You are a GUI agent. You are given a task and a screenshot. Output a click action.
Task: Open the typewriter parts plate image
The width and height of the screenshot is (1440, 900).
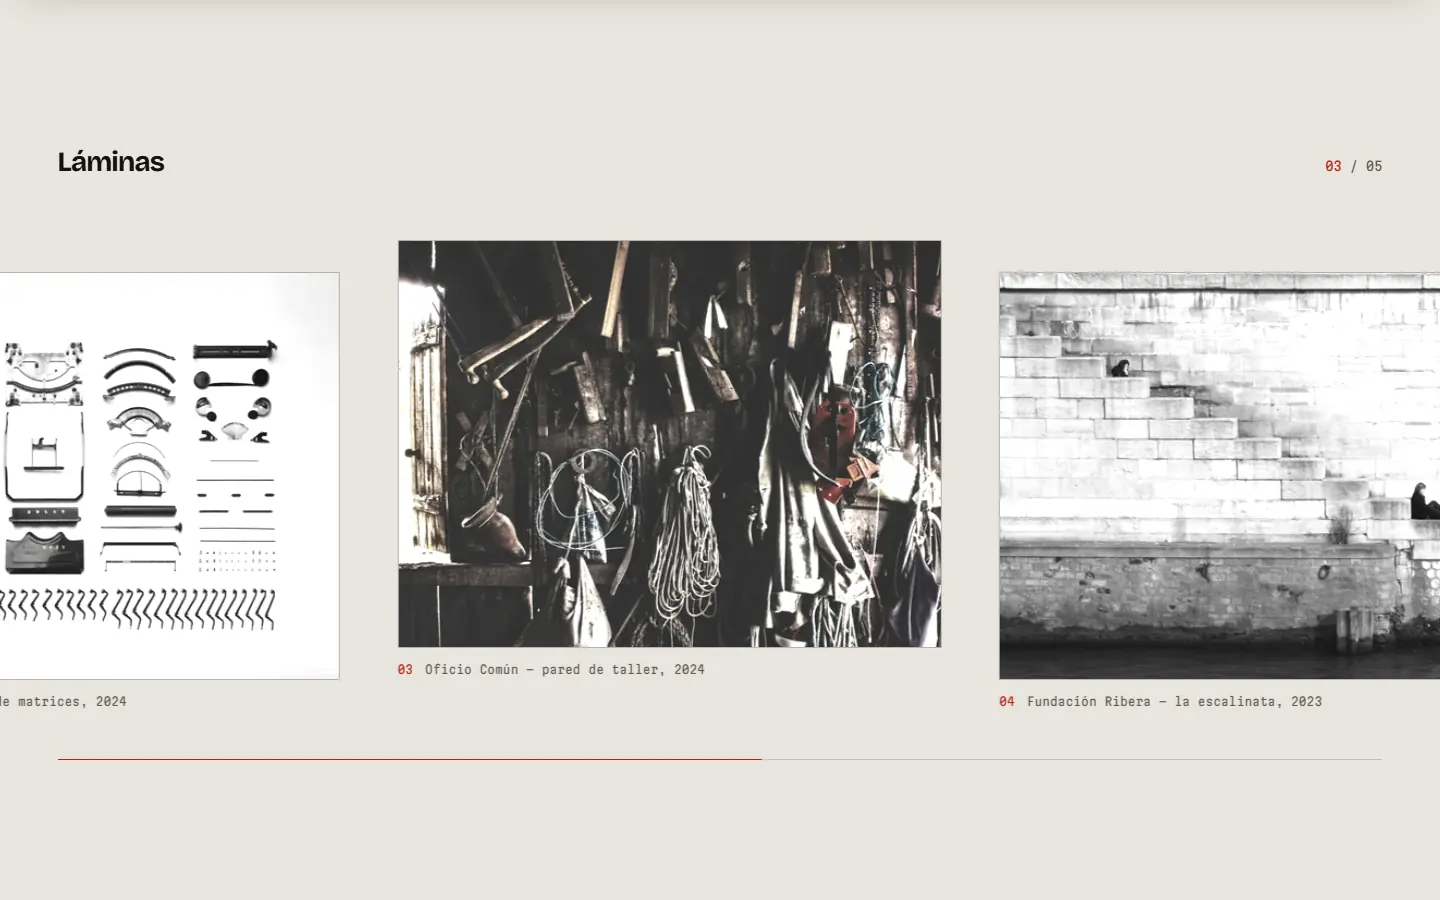tap(169, 476)
